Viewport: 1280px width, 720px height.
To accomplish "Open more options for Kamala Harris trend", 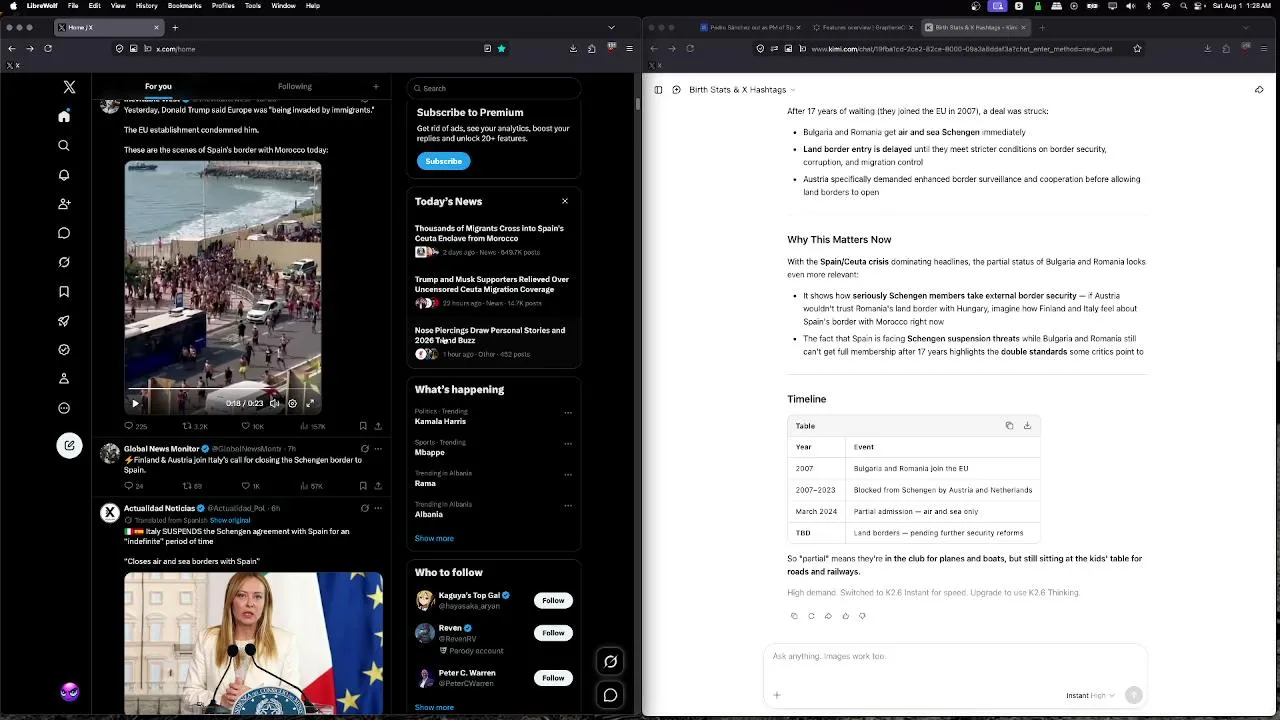I will point(568,413).
